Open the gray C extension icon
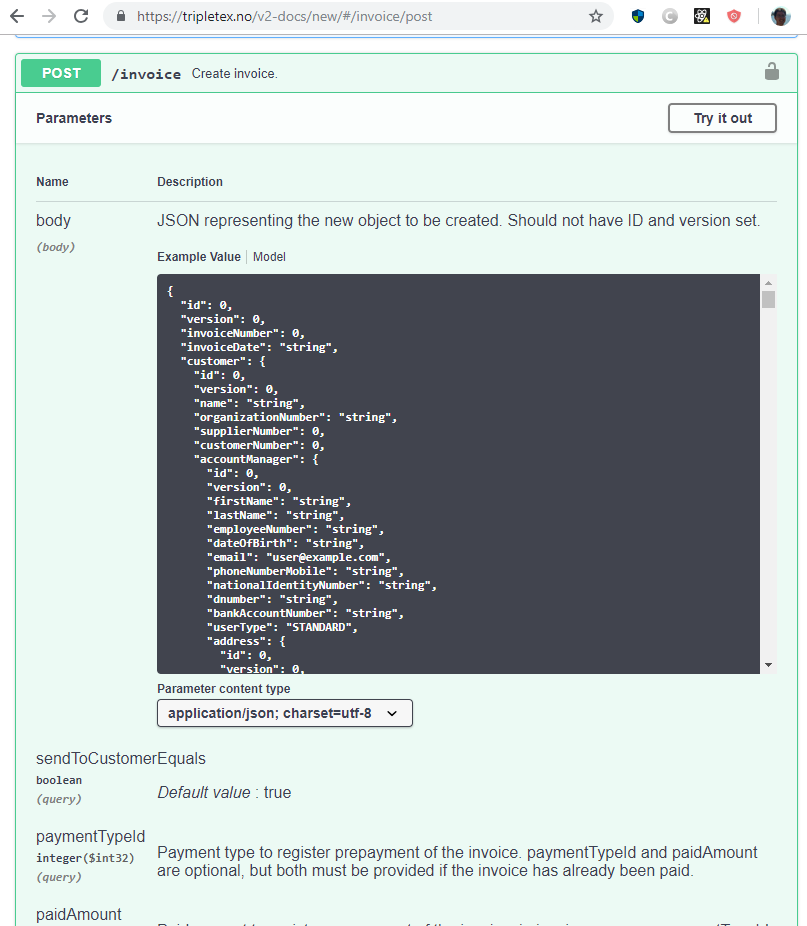The image size is (807, 926). tap(669, 16)
